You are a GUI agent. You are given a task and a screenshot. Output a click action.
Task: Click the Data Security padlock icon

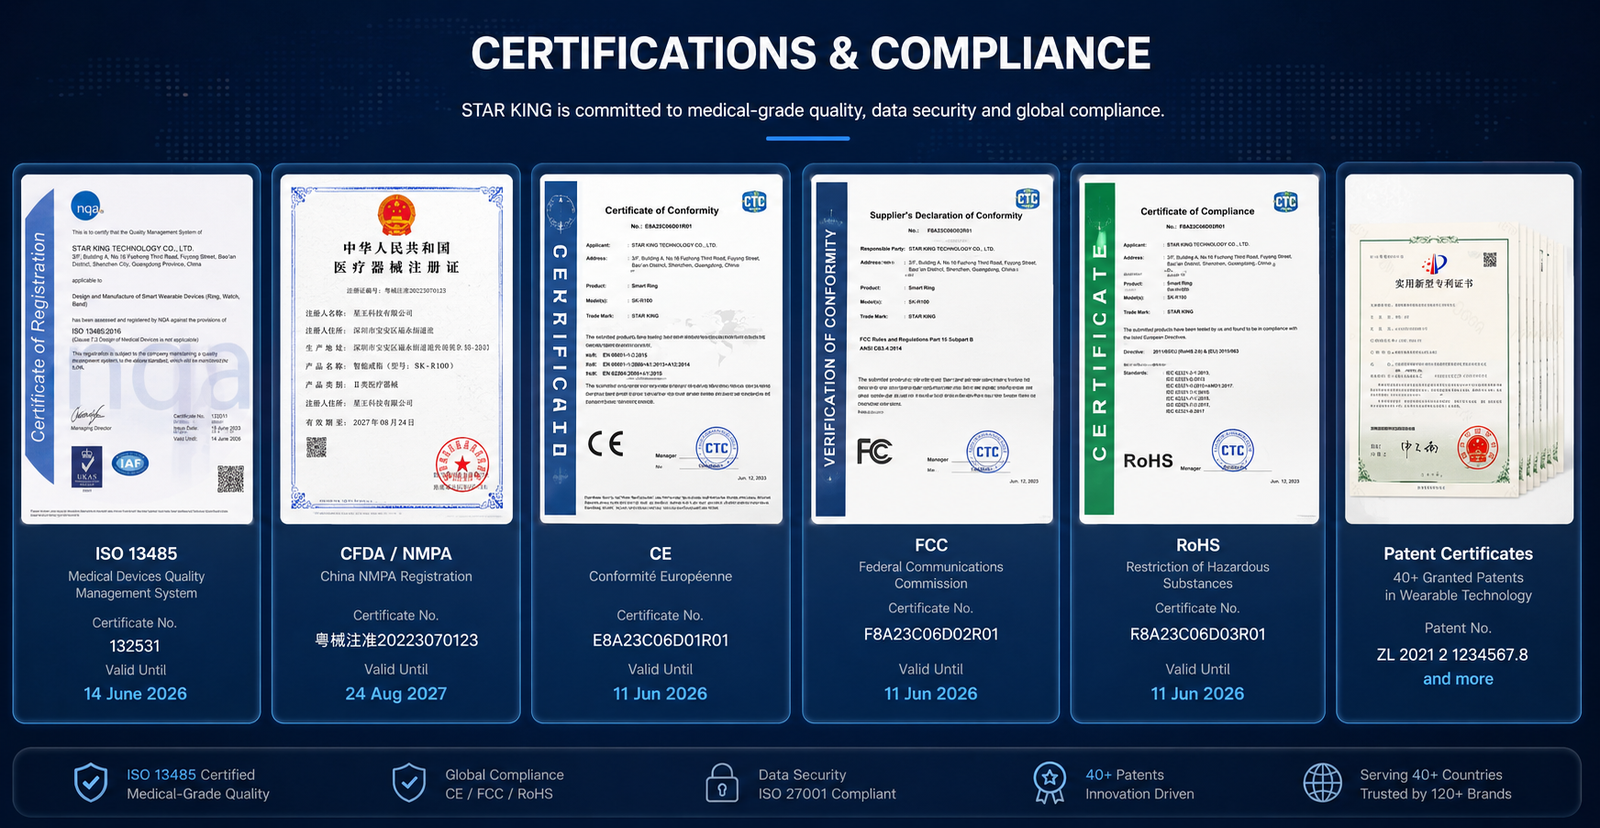point(722,783)
